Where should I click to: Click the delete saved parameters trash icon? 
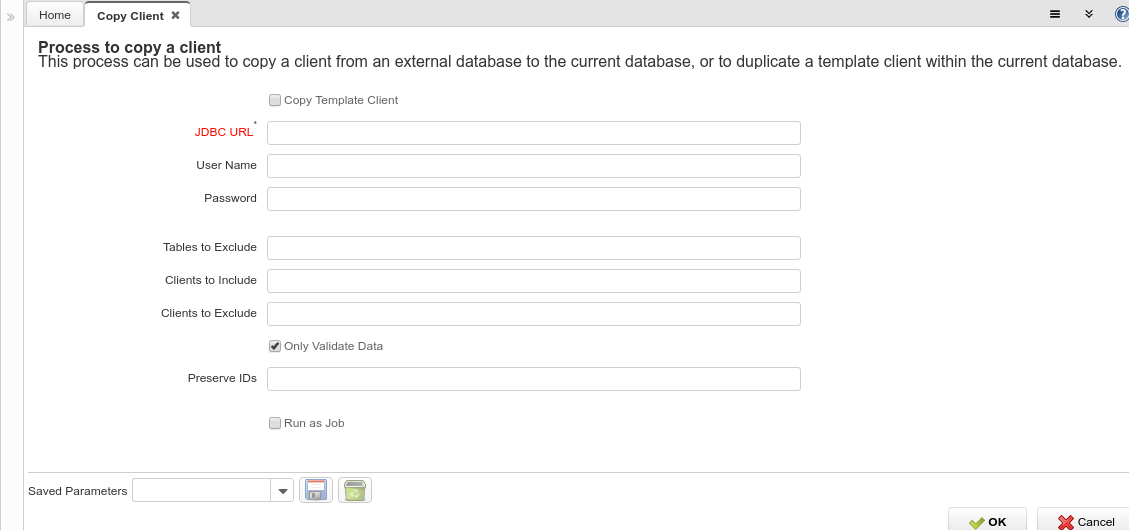point(354,490)
